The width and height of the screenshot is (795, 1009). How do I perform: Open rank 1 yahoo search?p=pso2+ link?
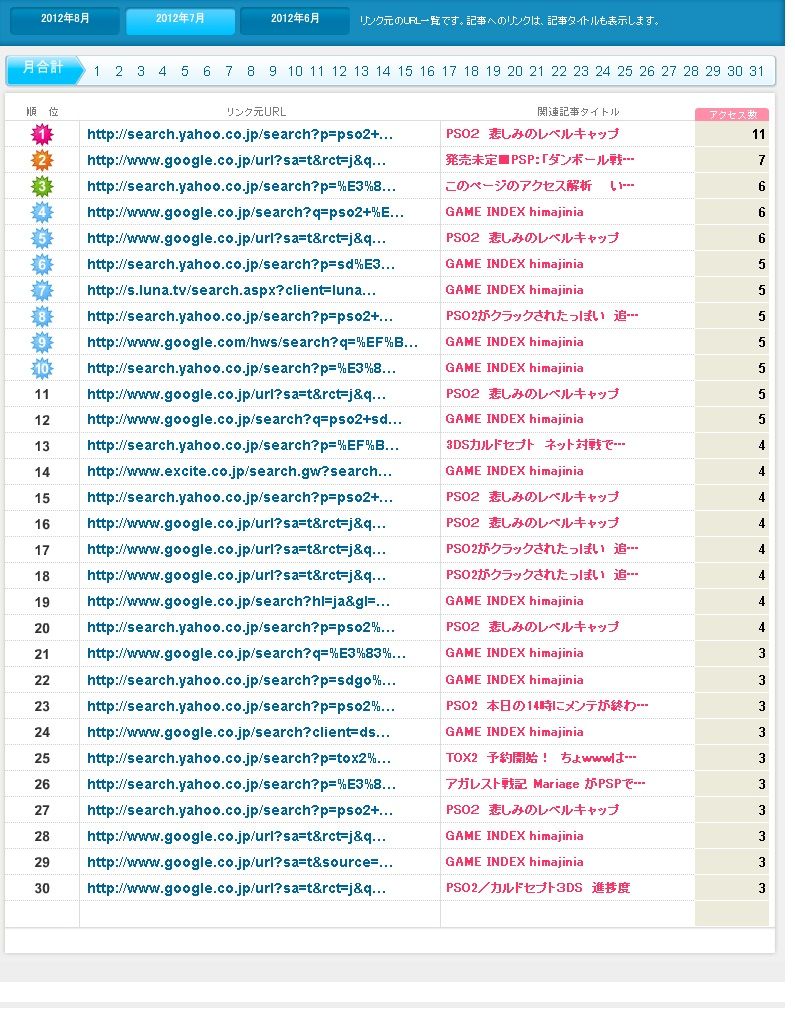(x=239, y=134)
